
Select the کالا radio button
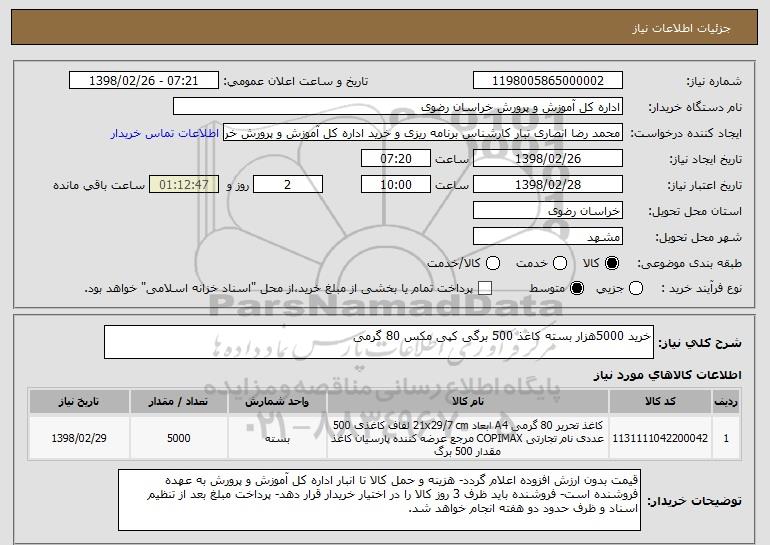tap(612, 263)
